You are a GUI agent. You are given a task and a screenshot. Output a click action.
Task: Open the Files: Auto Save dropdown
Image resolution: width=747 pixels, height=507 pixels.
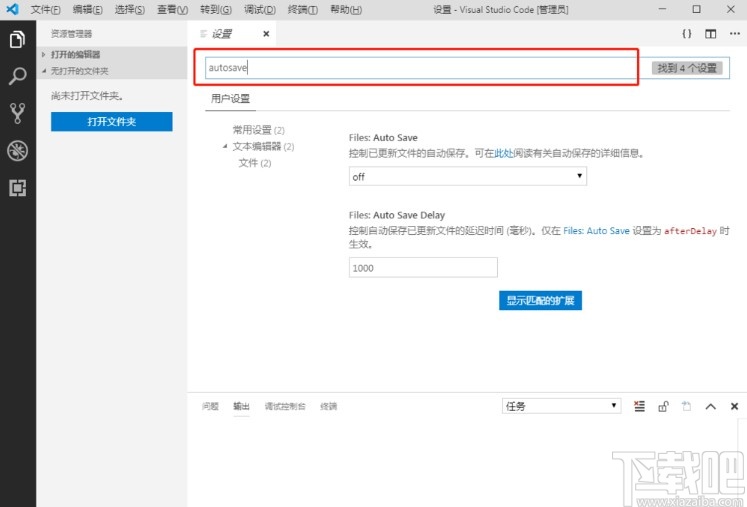point(468,176)
